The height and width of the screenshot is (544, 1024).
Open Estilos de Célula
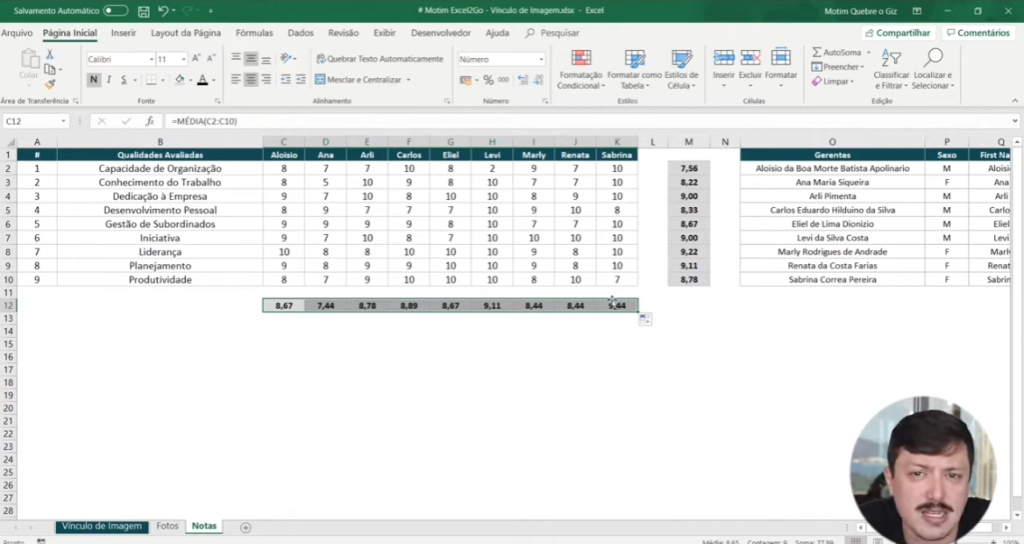click(681, 69)
